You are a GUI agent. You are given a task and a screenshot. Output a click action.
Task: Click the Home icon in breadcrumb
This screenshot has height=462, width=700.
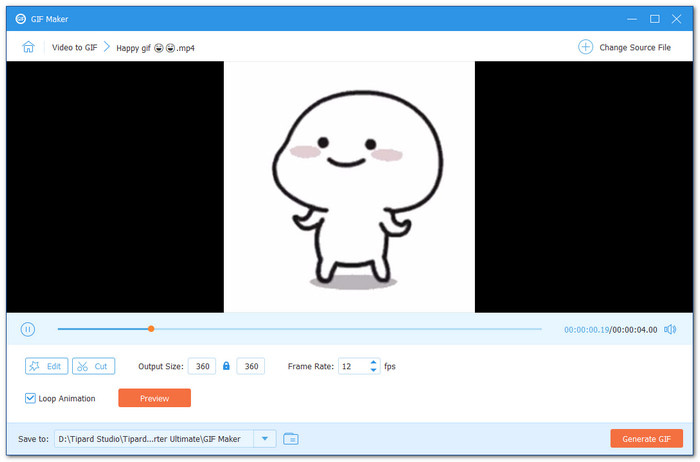[x=28, y=47]
